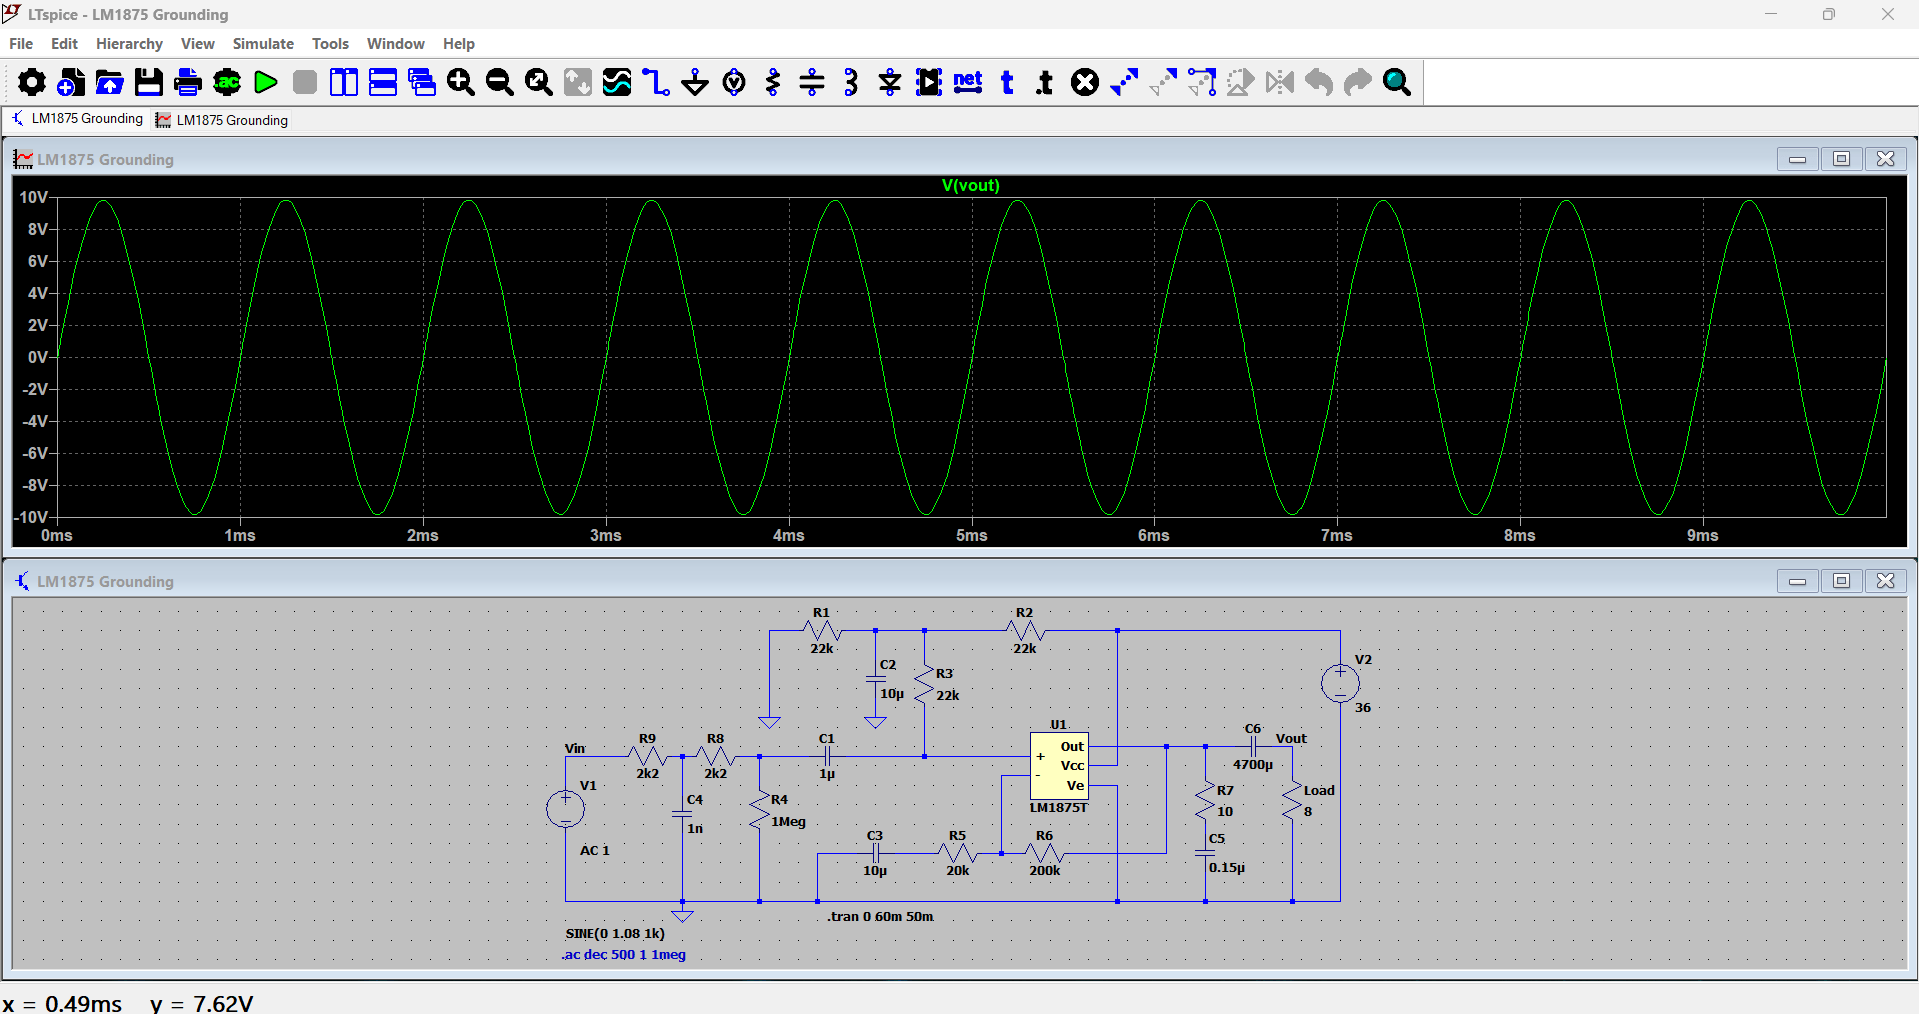Minimize the waveform plot subwindow
Screen dimensions: 1919x1014
[1798, 159]
